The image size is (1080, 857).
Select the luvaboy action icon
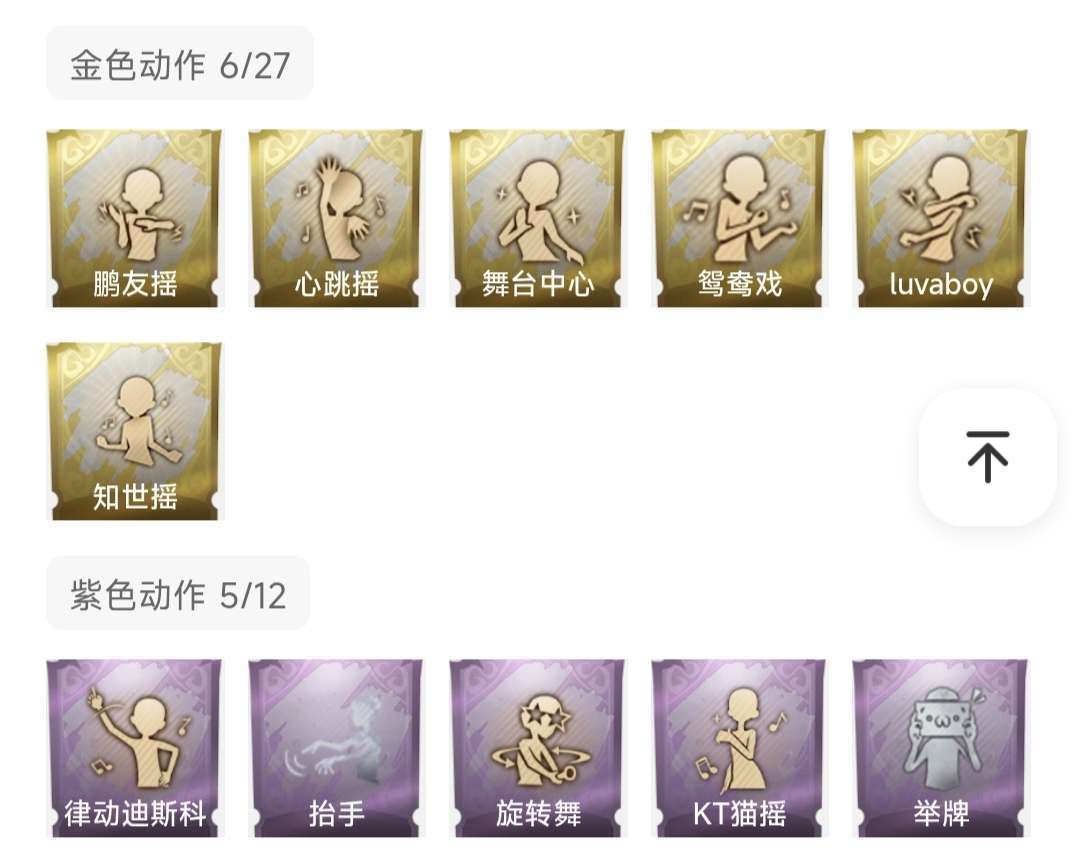(940, 218)
